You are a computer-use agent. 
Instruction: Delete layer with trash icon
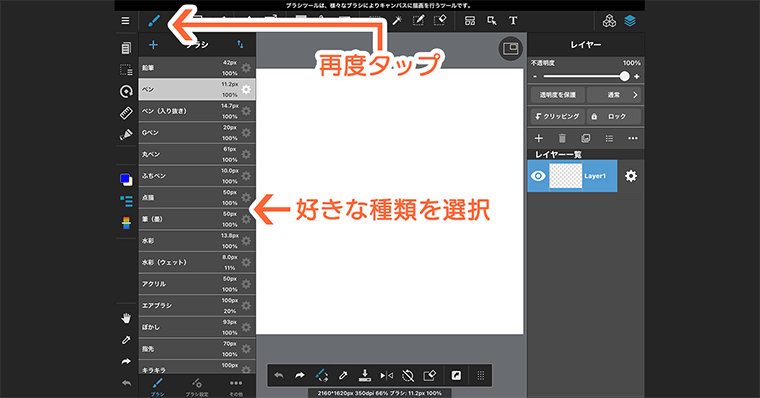[562, 138]
